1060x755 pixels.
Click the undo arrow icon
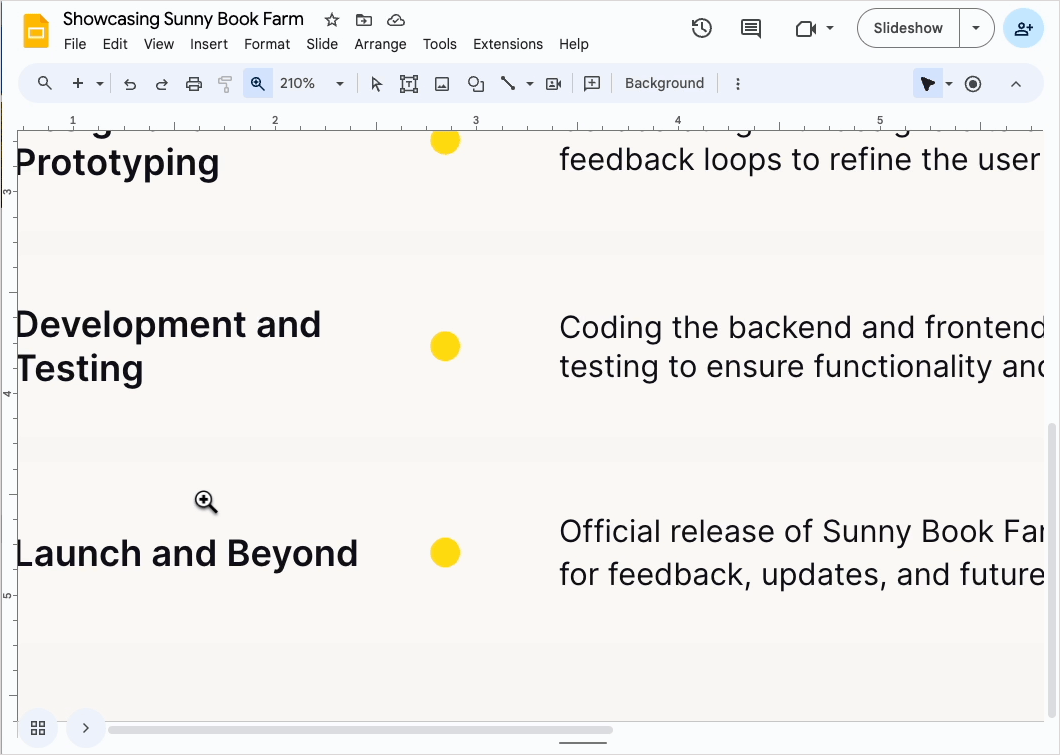[x=130, y=84]
